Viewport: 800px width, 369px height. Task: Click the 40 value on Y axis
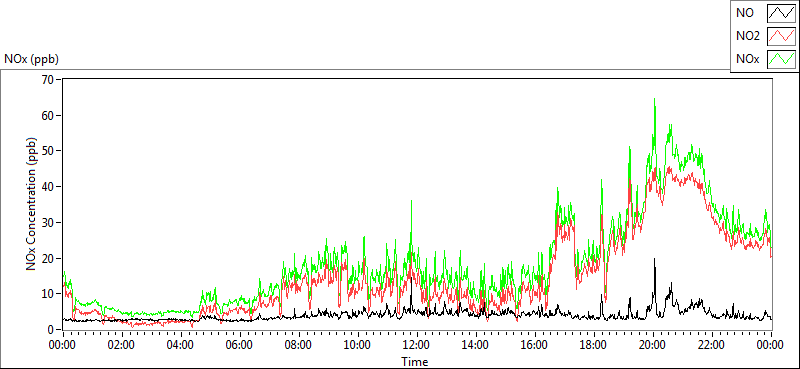click(x=48, y=187)
